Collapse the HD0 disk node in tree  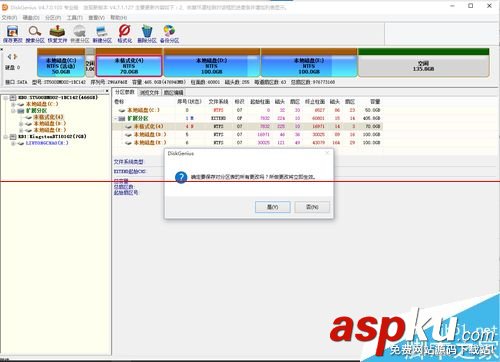[x=5, y=98]
